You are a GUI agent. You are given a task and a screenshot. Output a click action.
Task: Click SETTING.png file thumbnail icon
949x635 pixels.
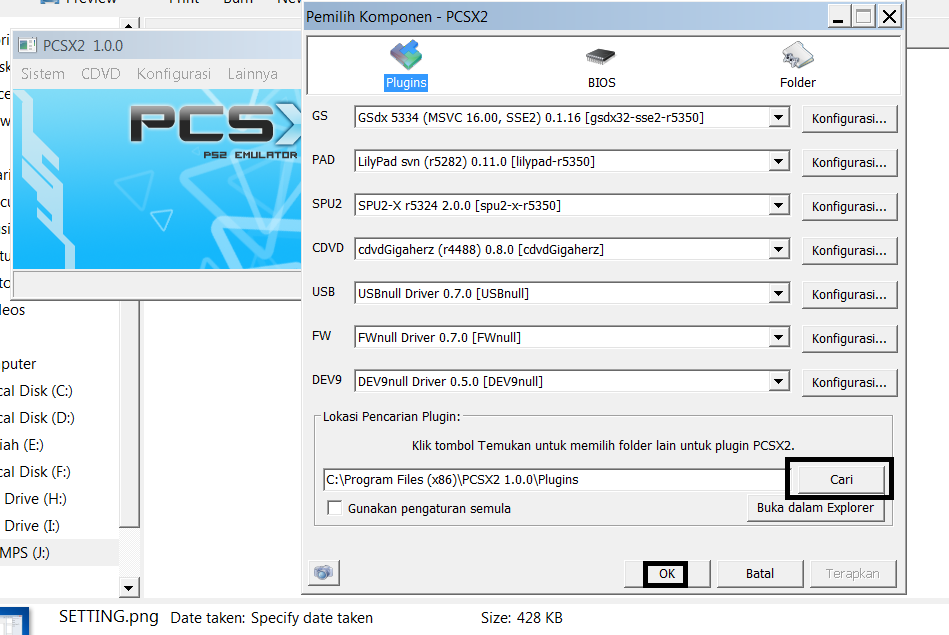(14, 621)
